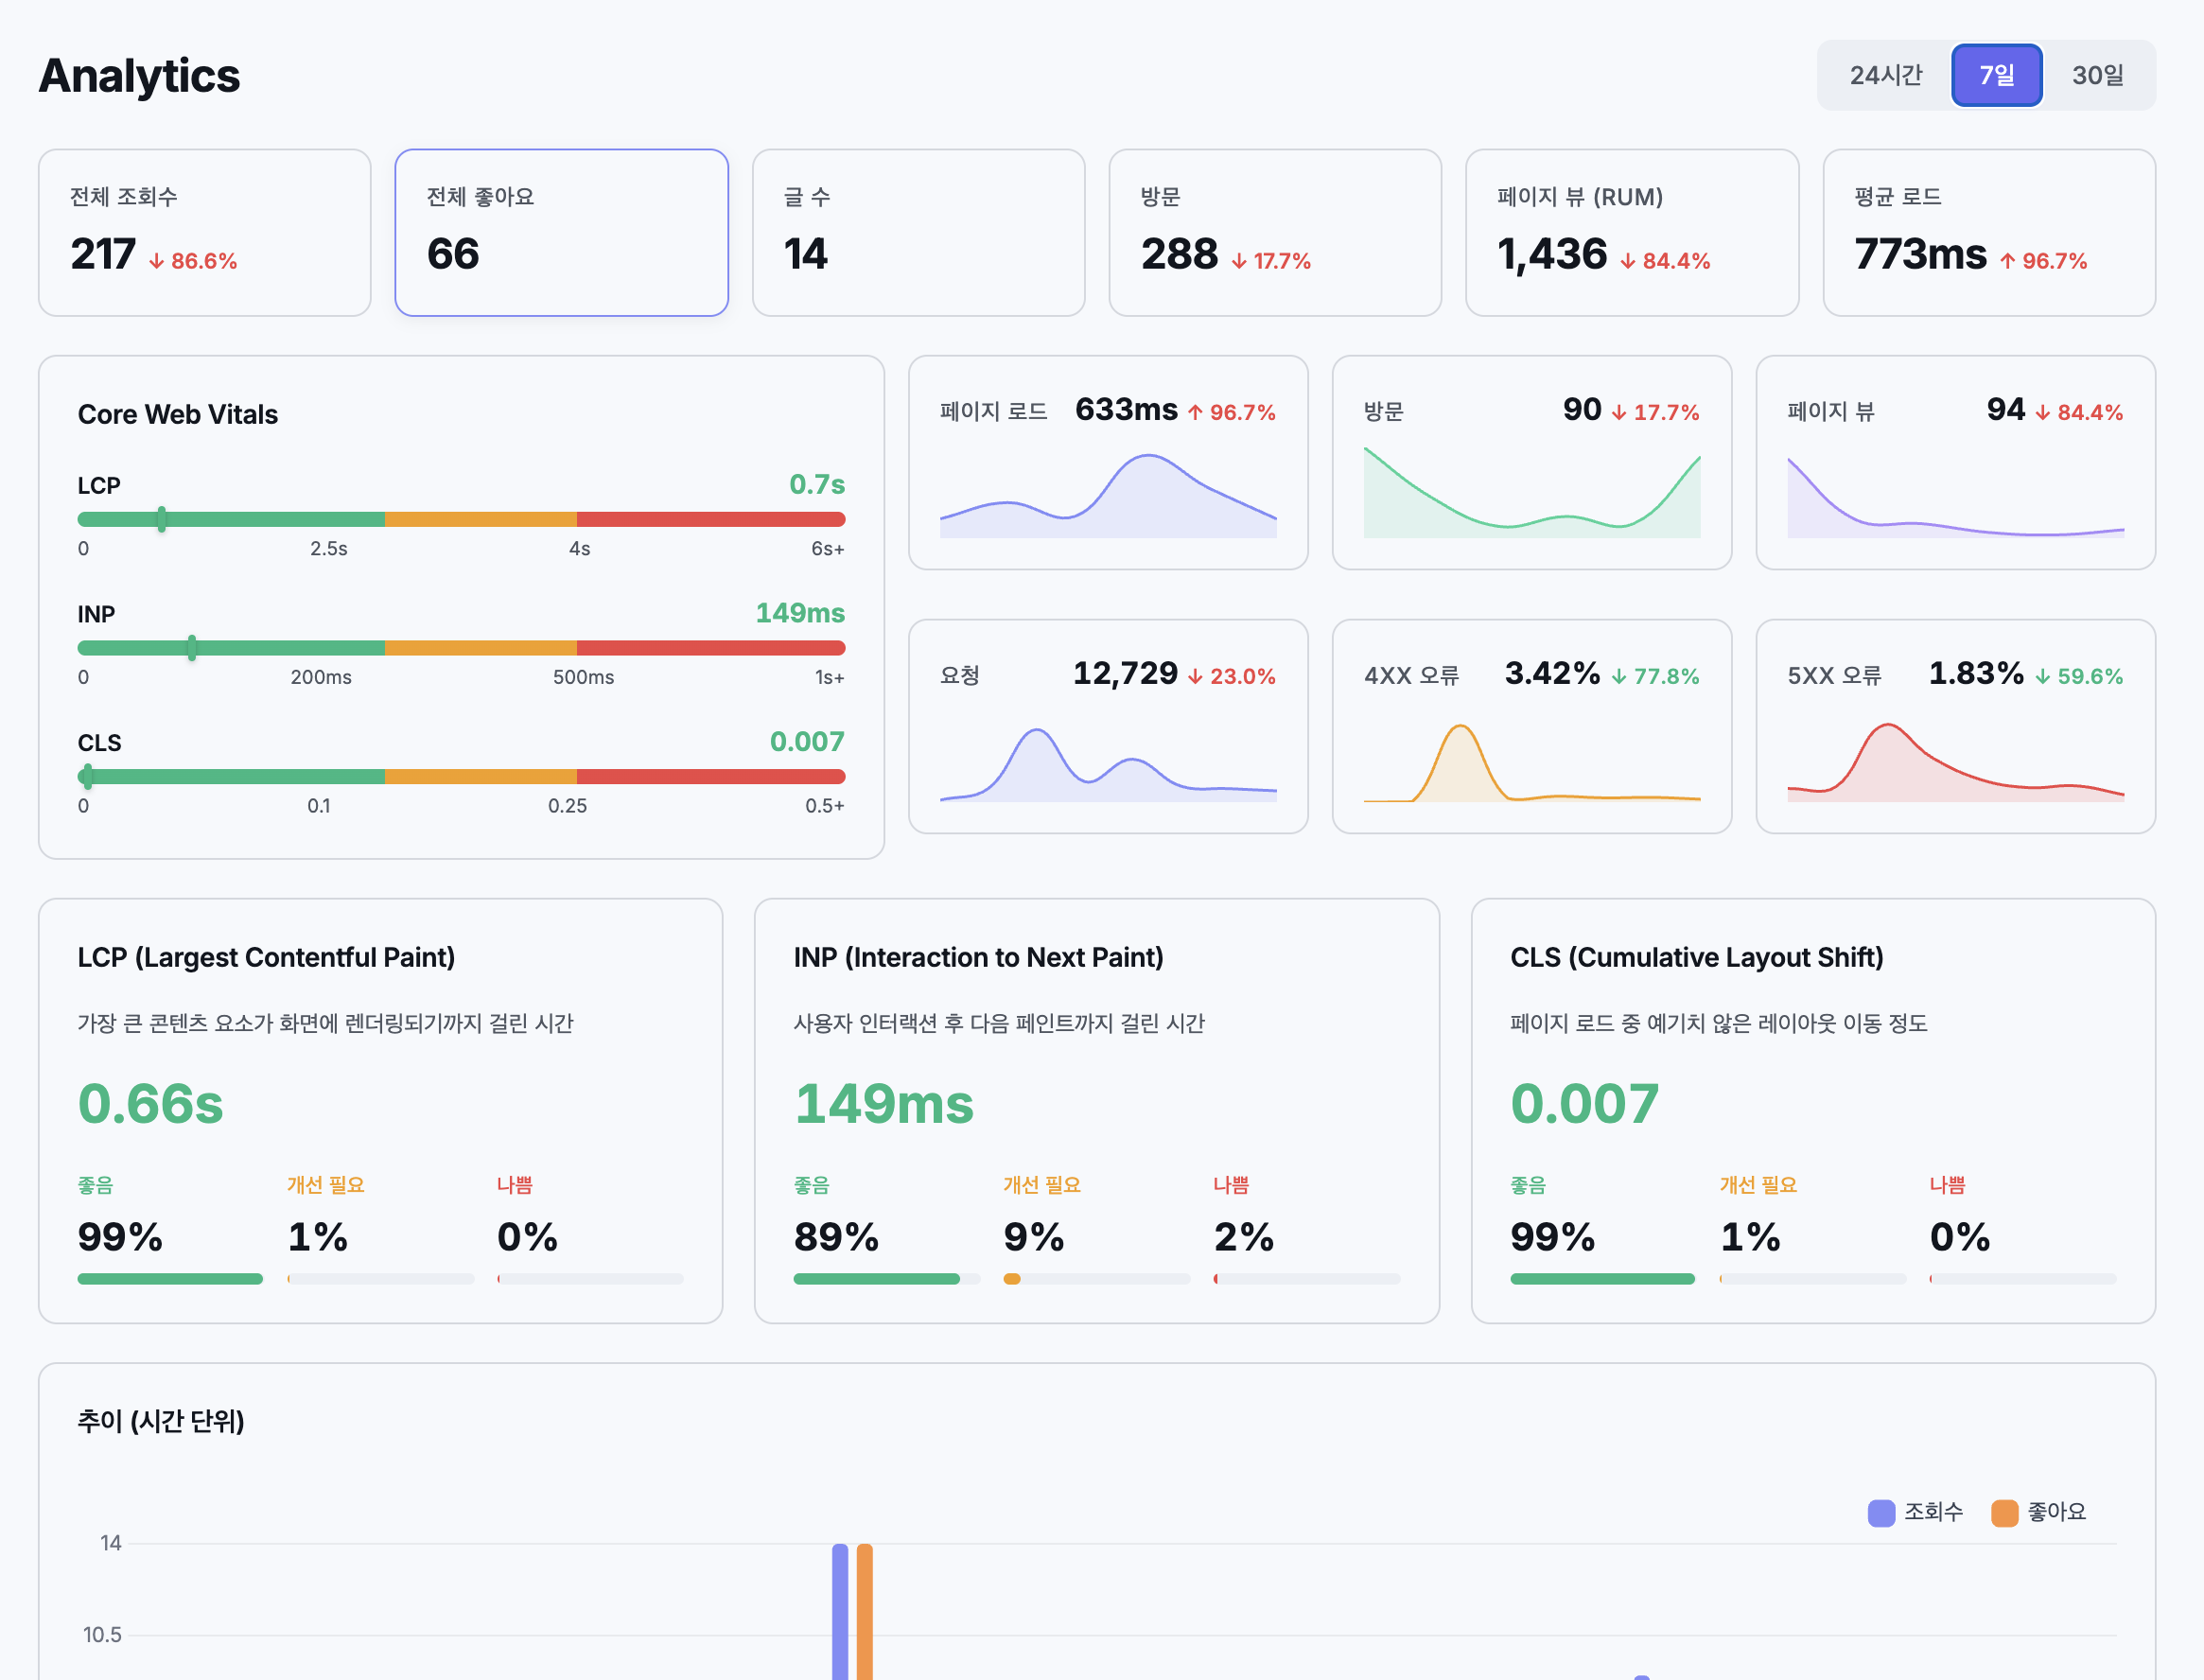
Task: Click the 페이지 뷰 (RUM) stat card
Action: pyautogui.click(x=1631, y=232)
